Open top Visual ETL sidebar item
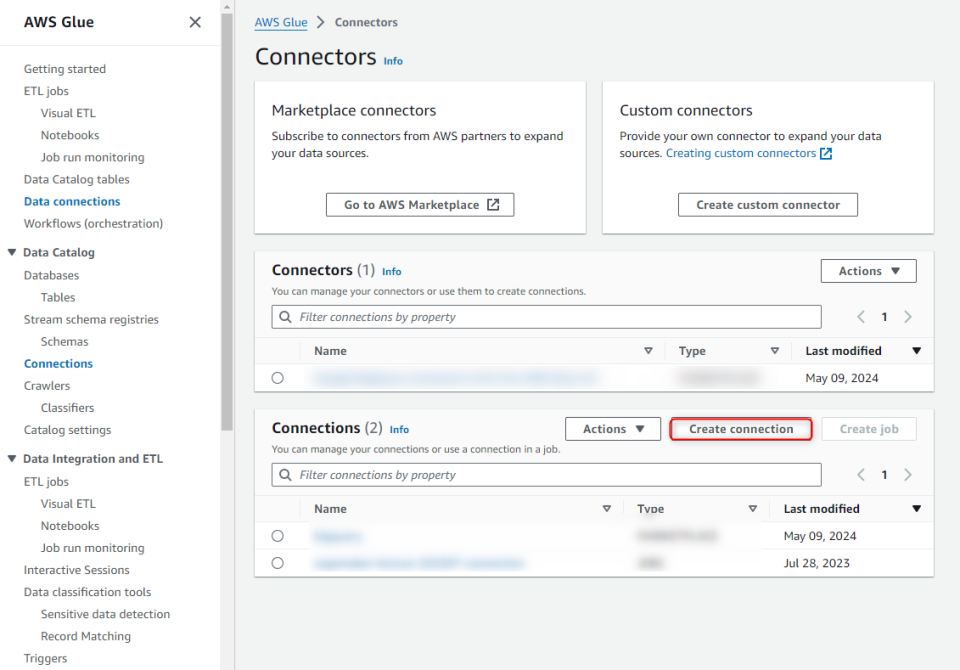 point(68,113)
